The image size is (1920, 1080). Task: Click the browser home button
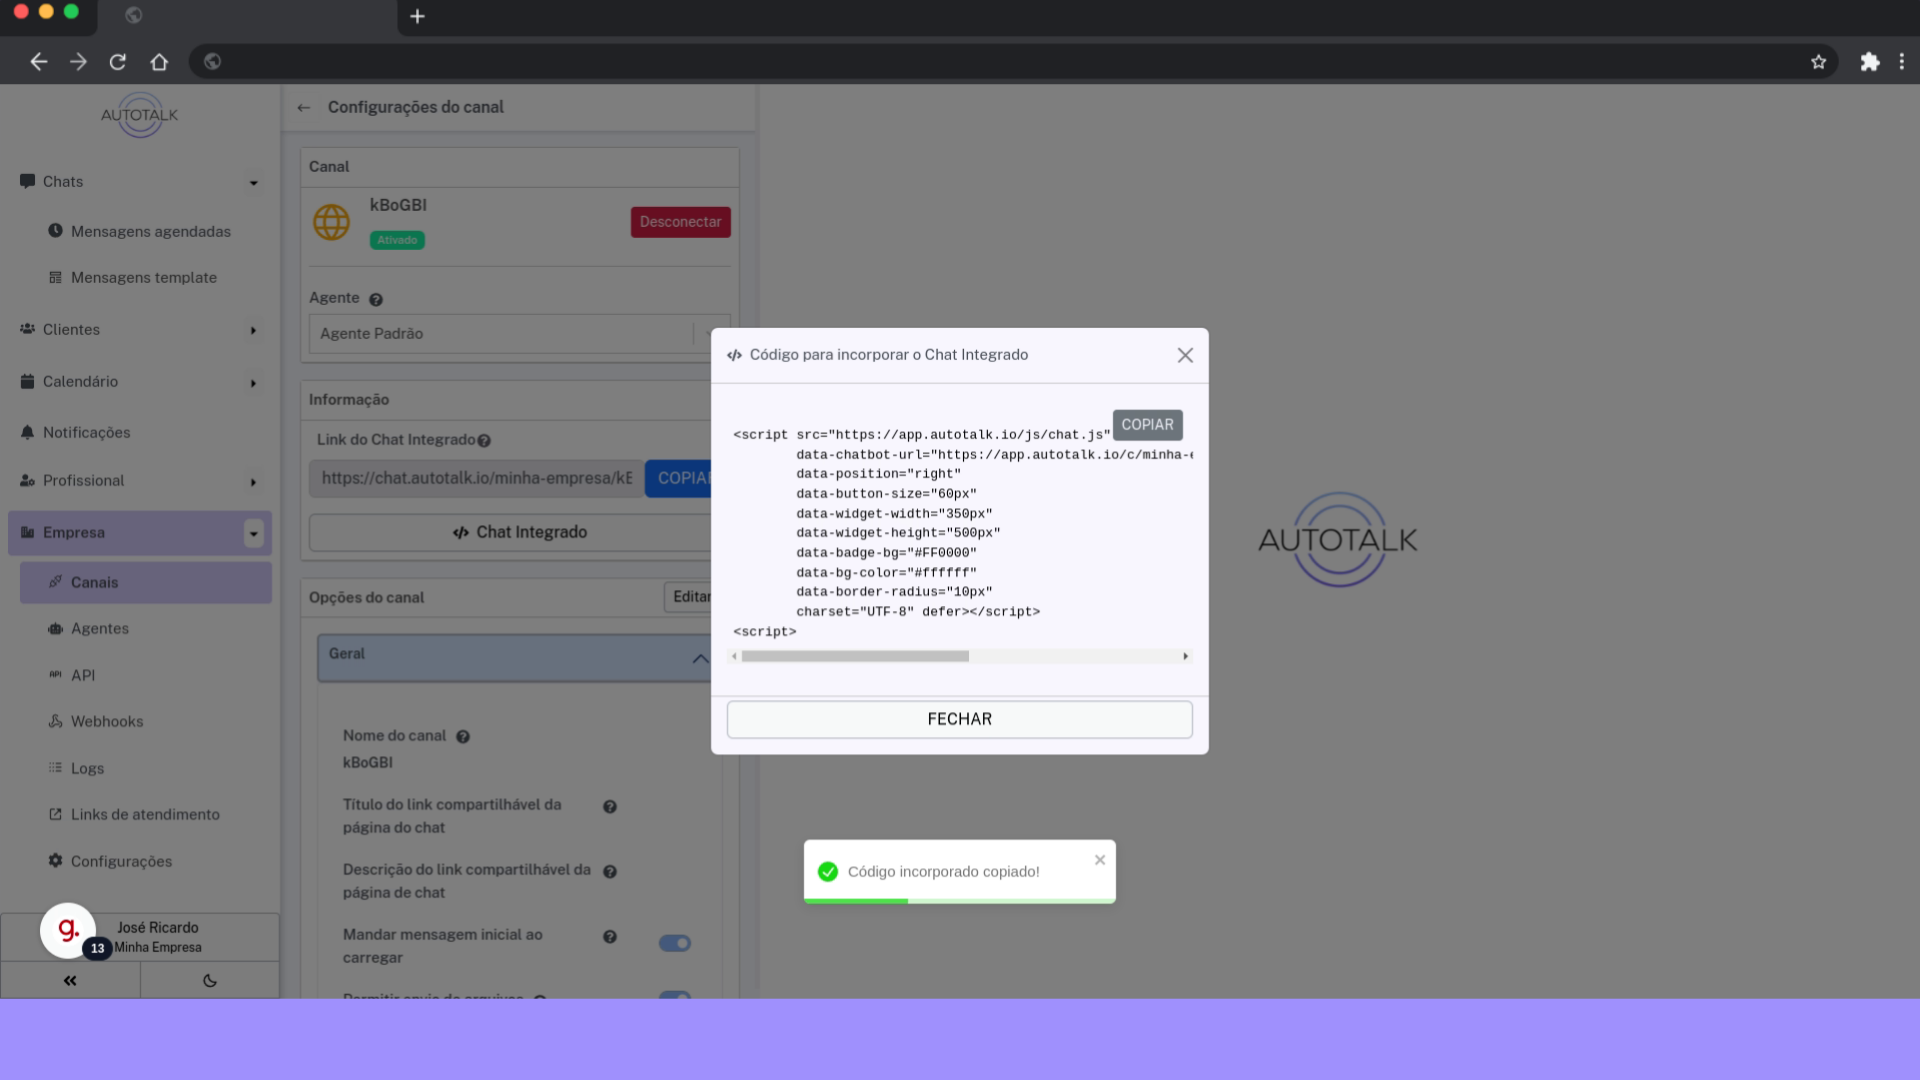click(159, 62)
